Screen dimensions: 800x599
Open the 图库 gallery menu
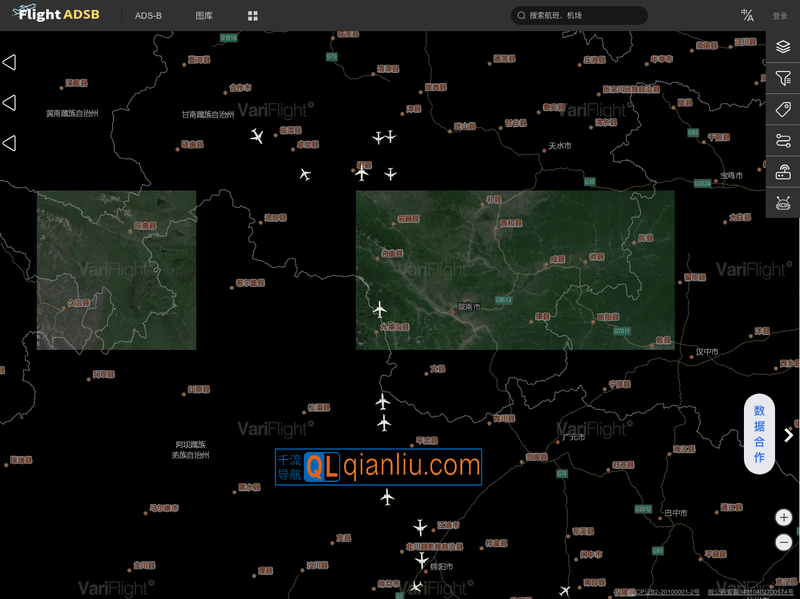pos(204,16)
